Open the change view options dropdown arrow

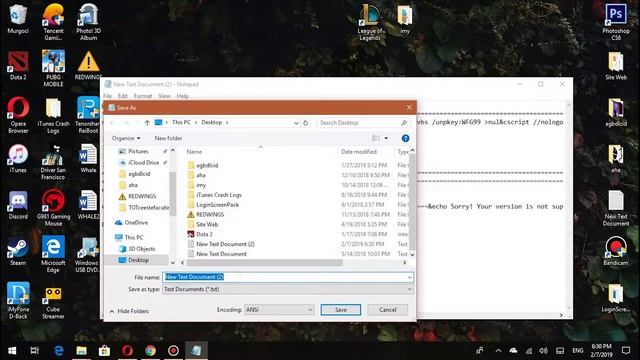coord(386,138)
